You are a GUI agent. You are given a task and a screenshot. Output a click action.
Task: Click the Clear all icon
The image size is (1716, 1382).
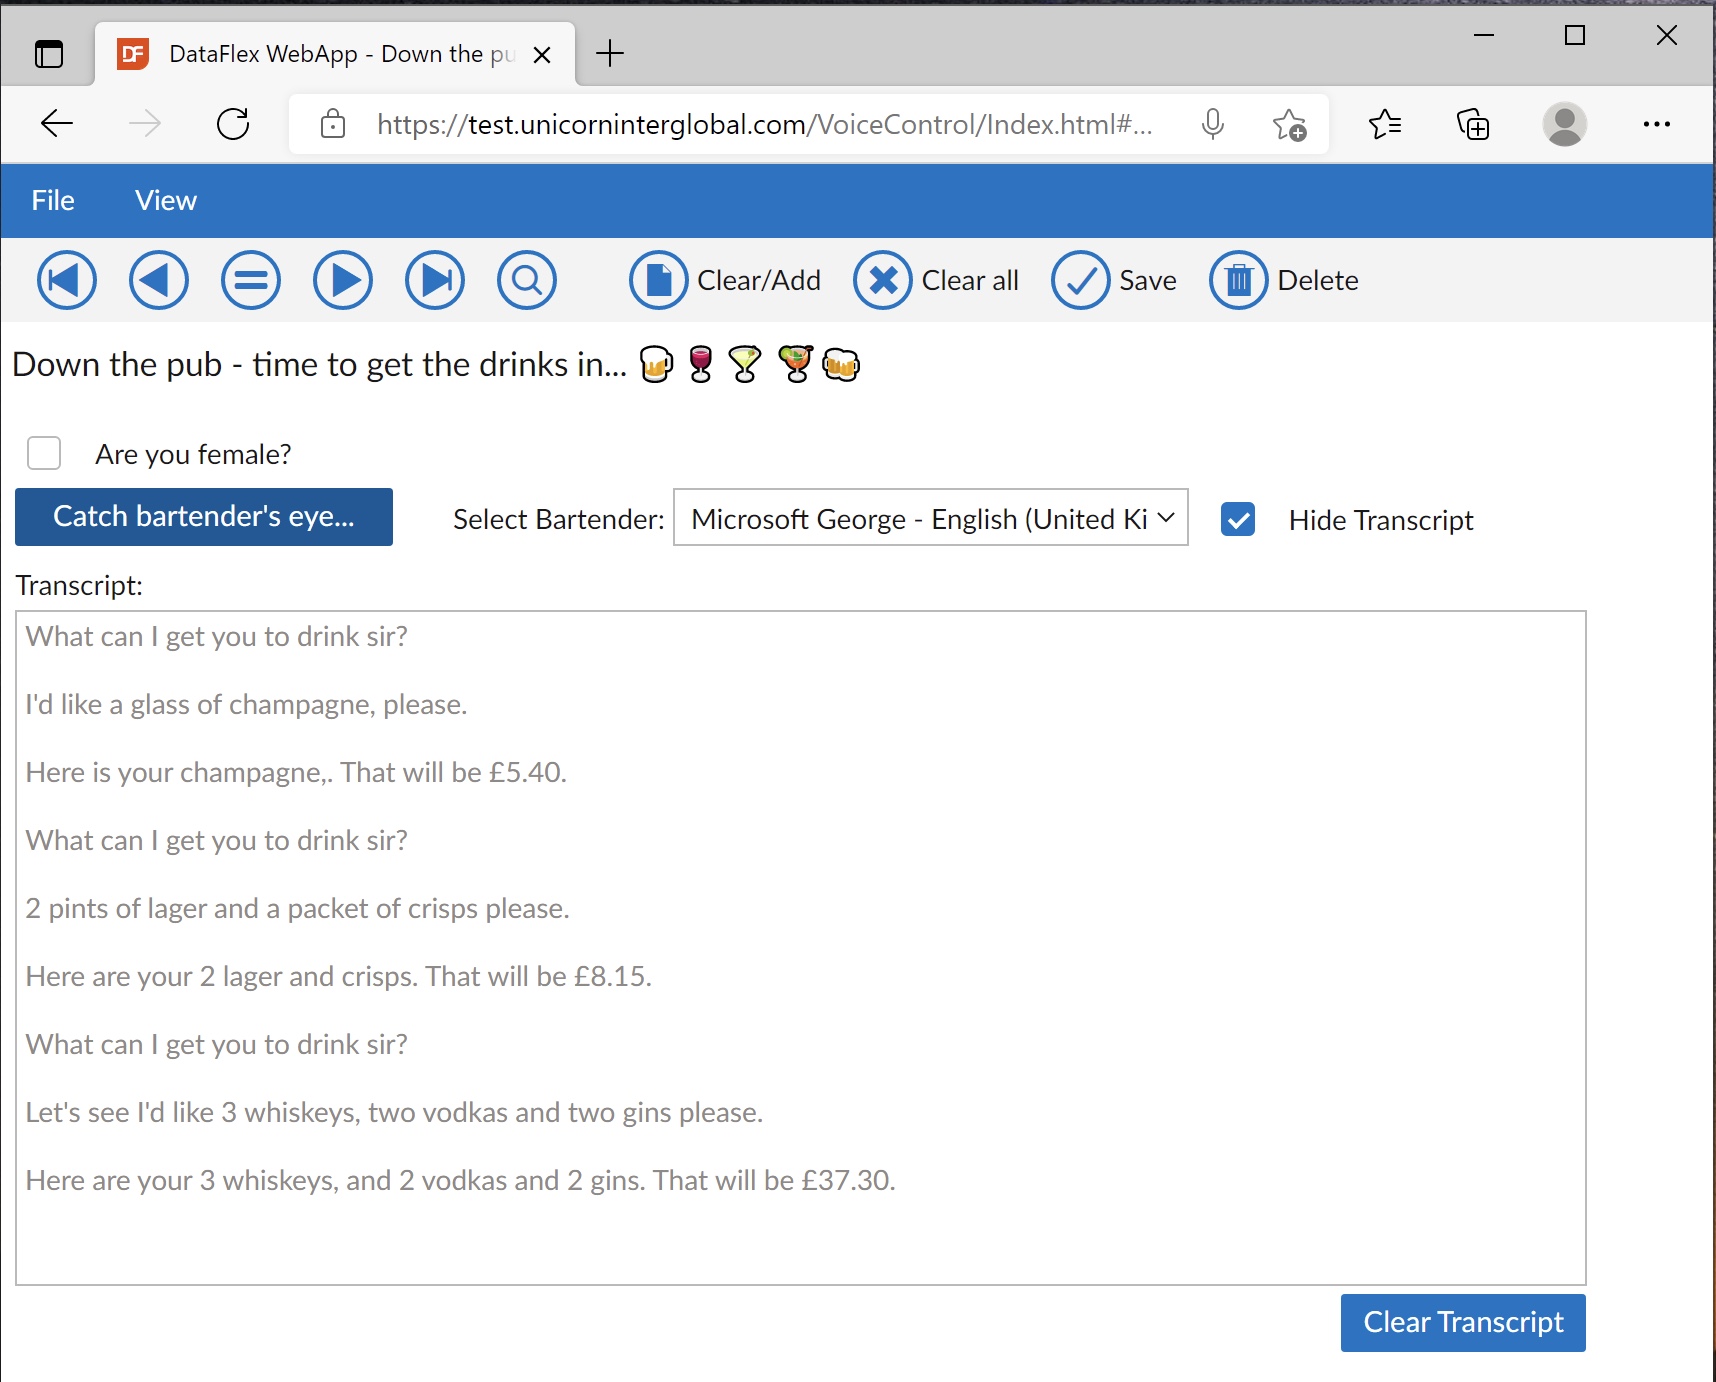[883, 280]
